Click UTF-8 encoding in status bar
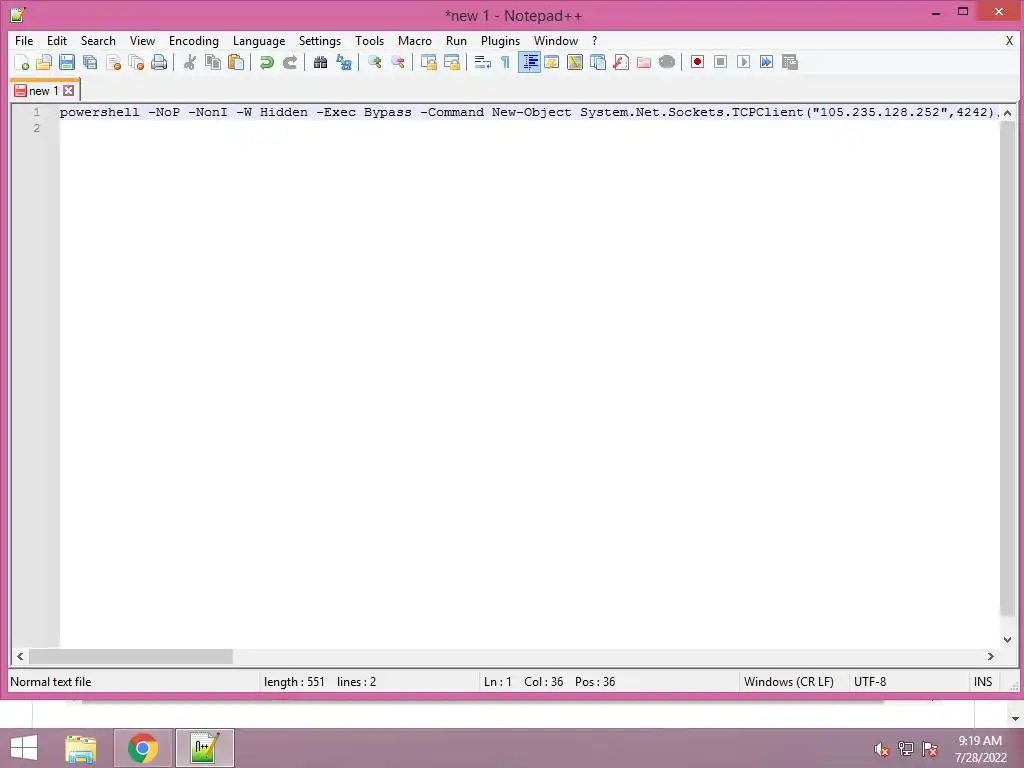1024x768 pixels. (870, 682)
